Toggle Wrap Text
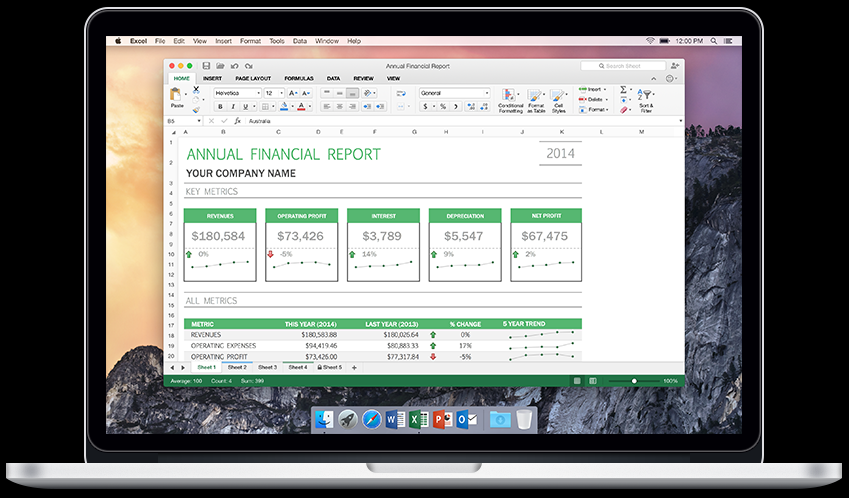 401,93
